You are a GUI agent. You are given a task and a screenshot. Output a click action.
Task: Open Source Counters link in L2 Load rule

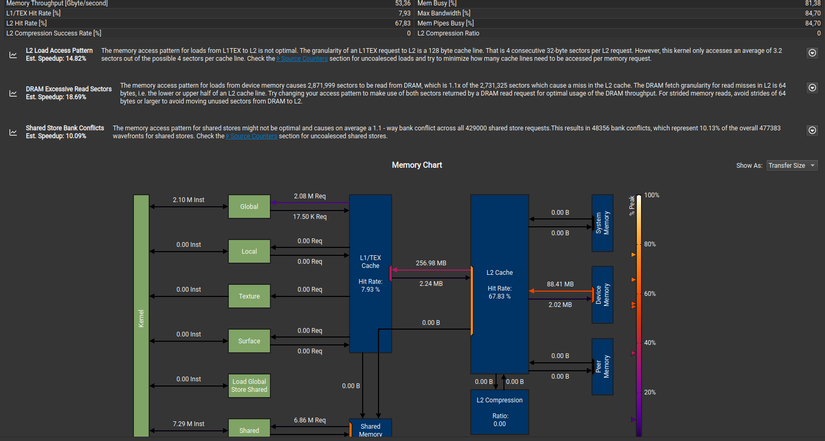(302, 59)
